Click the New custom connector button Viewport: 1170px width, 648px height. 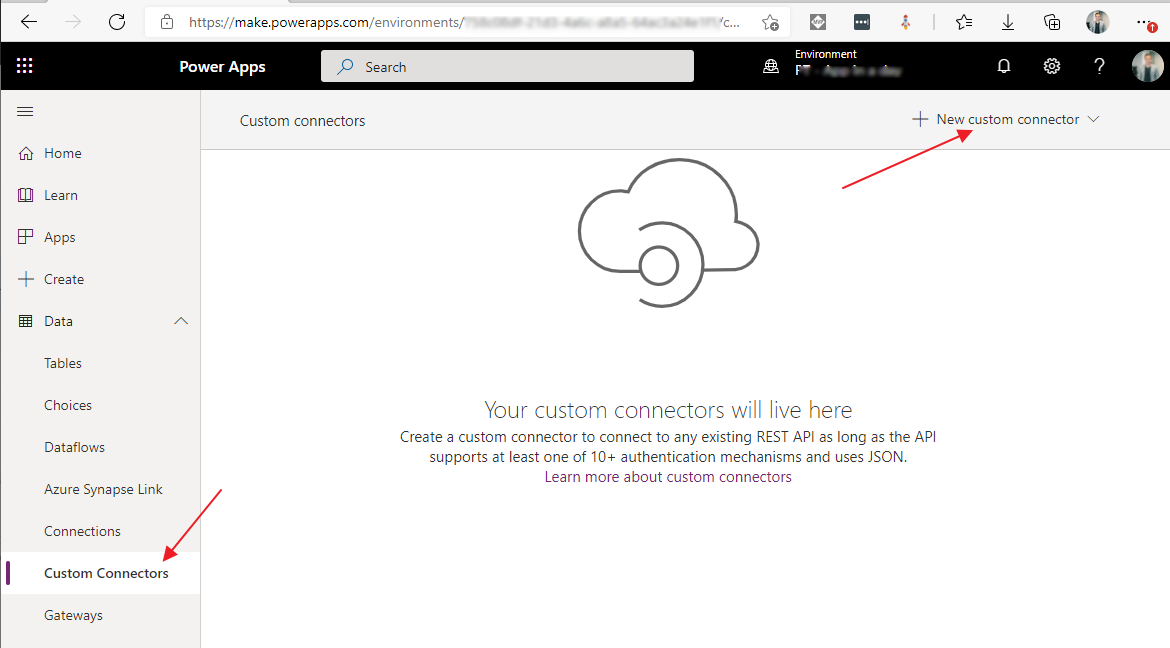pyautogui.click(x=996, y=119)
